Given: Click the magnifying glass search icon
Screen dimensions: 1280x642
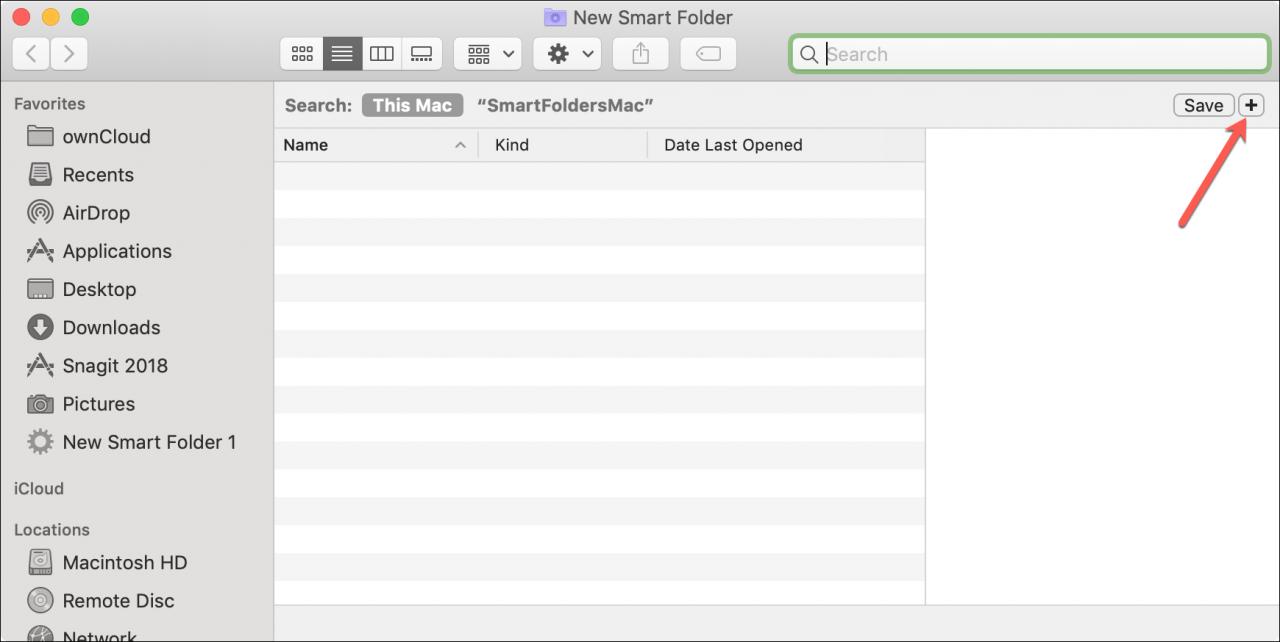Looking at the screenshot, I should click(809, 54).
